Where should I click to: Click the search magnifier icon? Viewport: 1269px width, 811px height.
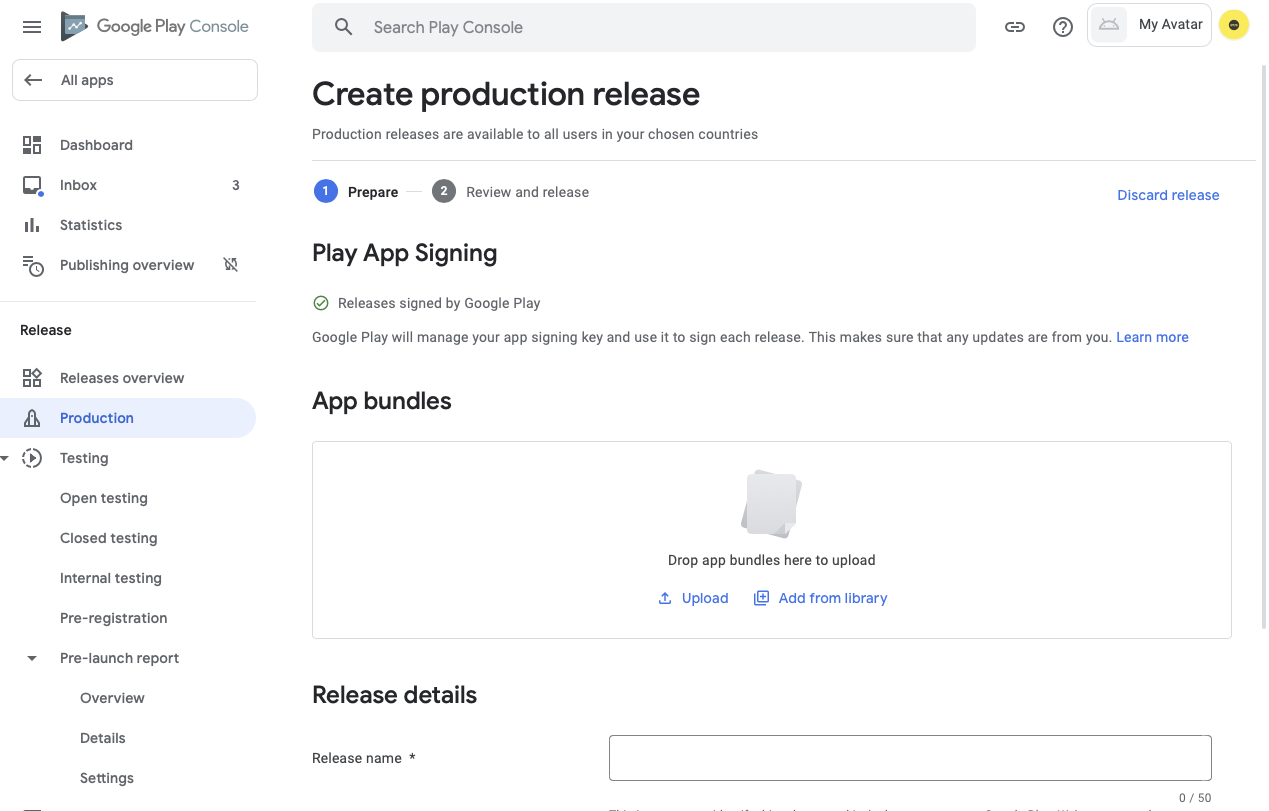343,27
